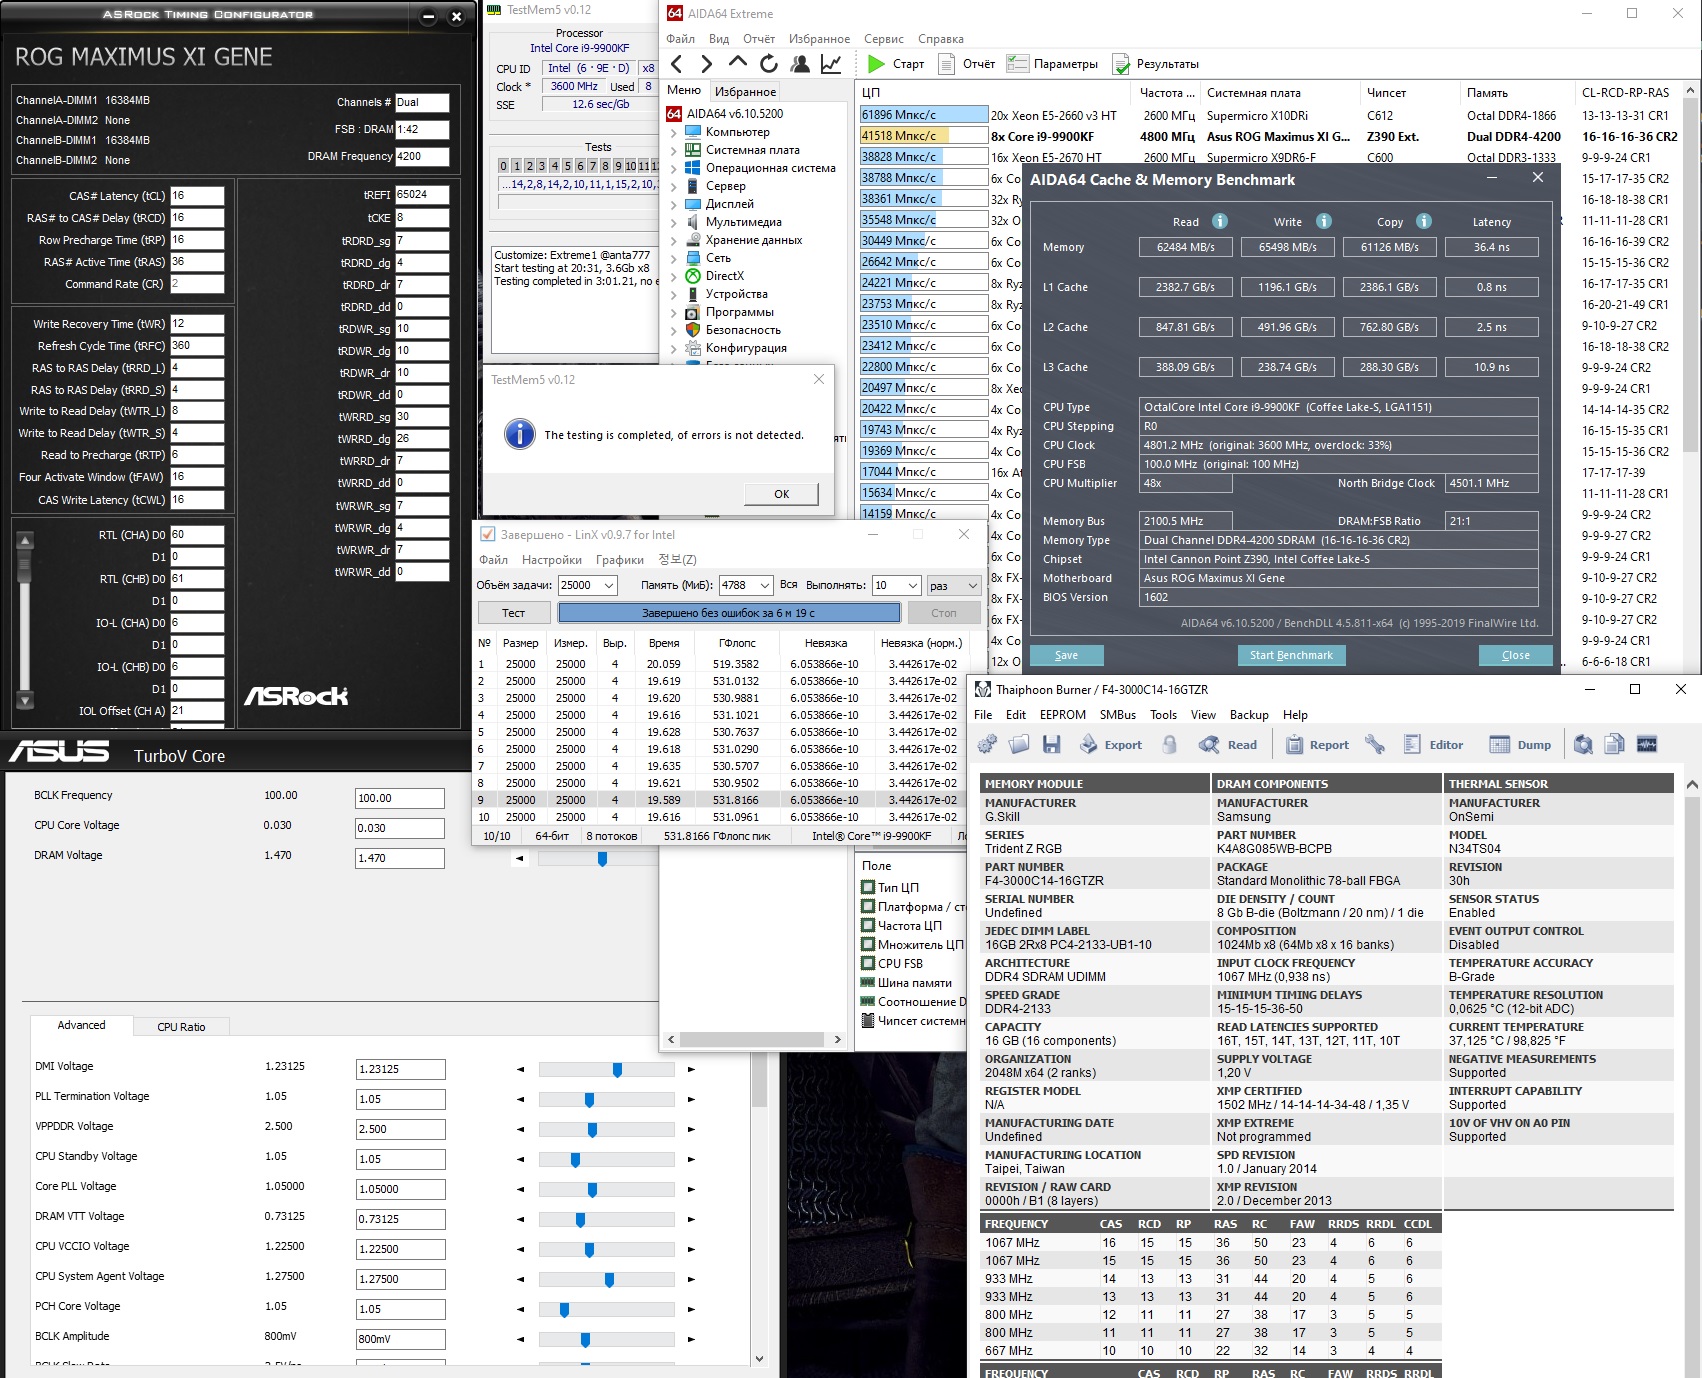This screenshot has width=1702, height=1378.
Task: Open the AIDA64 graph chart icon
Action: [x=831, y=64]
